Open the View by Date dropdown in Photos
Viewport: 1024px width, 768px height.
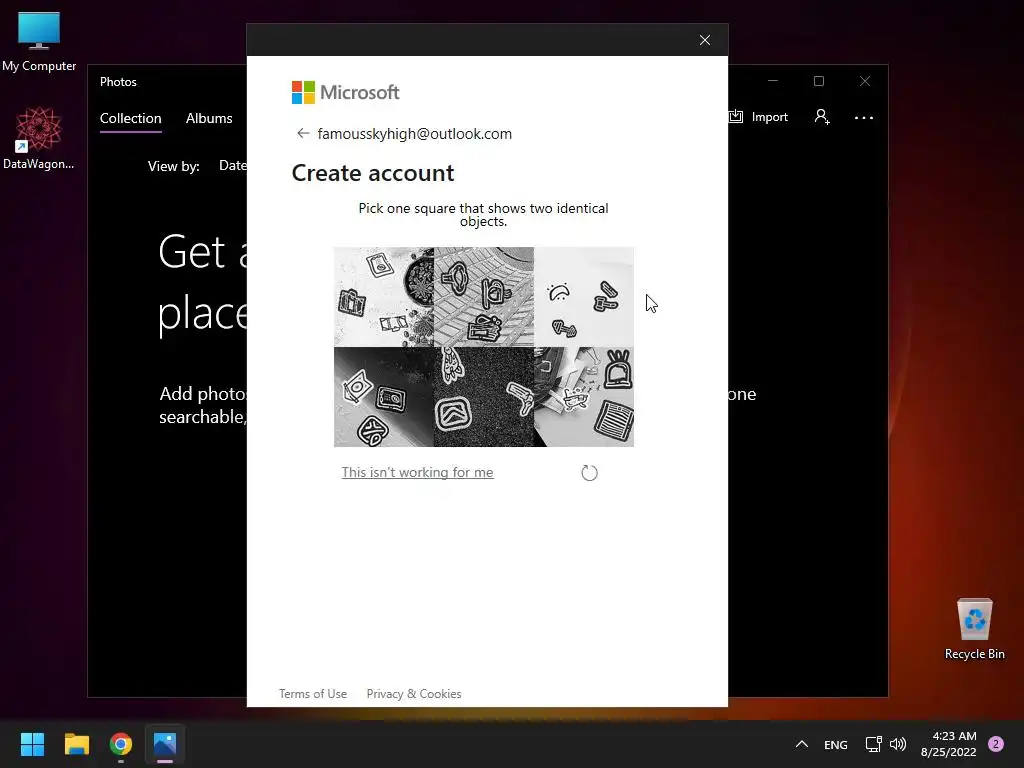click(232, 166)
